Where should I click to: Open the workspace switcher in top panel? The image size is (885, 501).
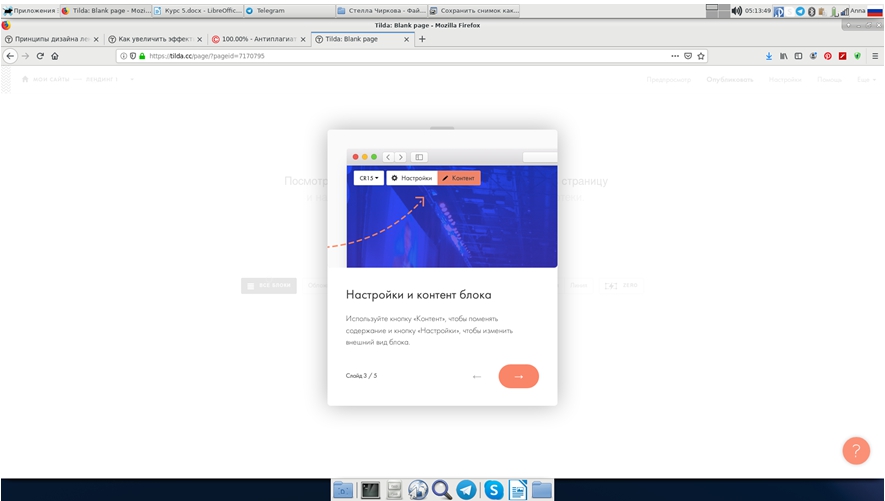(x=718, y=11)
